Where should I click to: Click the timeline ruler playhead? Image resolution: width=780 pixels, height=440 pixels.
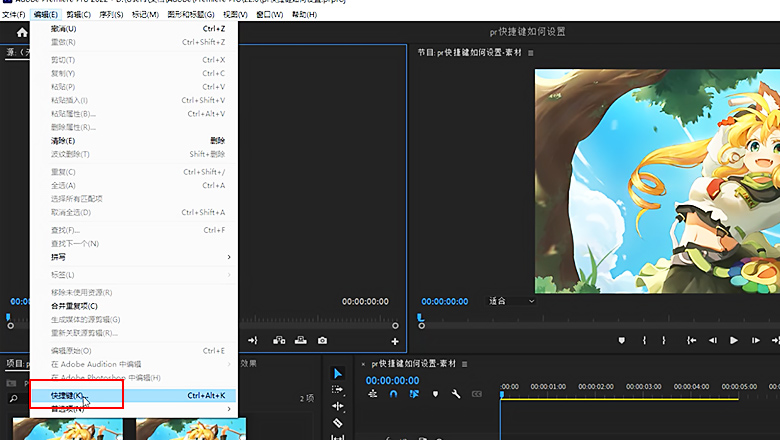(502, 394)
